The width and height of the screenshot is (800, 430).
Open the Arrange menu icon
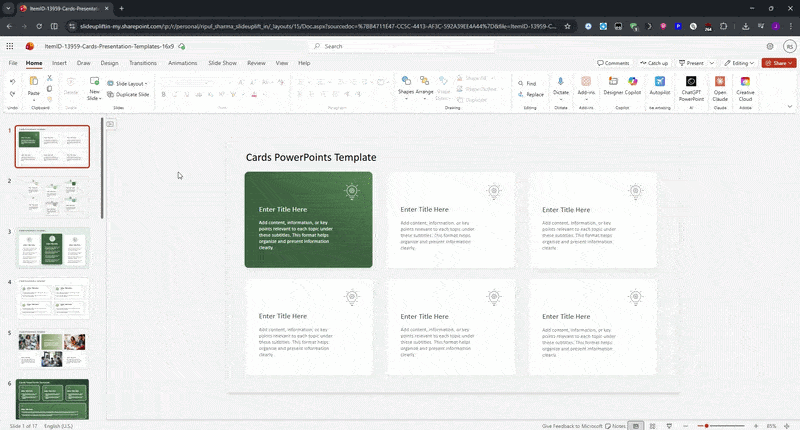click(424, 81)
